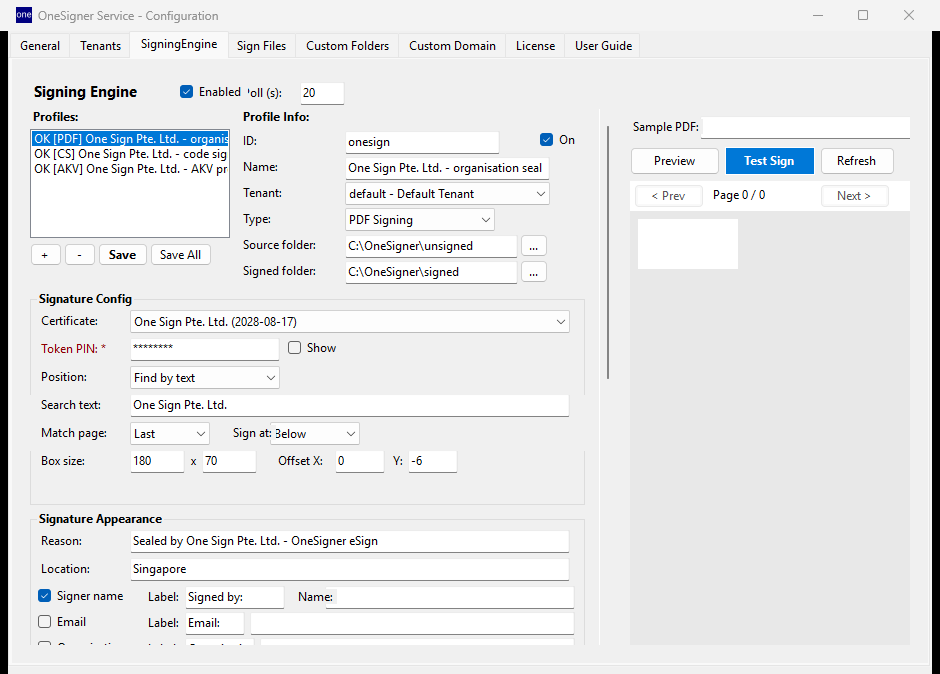Browse for Signed folder with ellipsis button

coord(534,272)
